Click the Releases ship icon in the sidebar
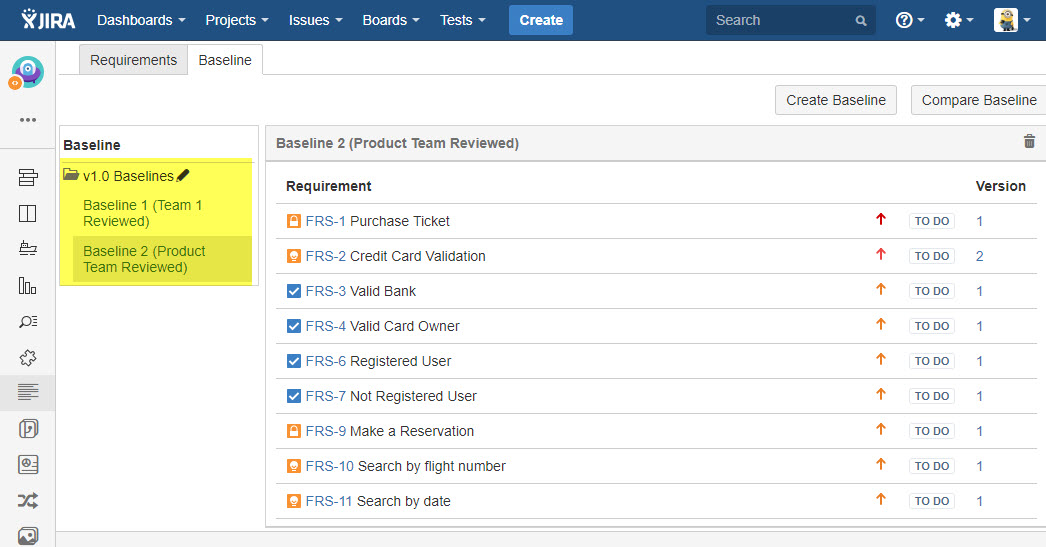This screenshot has height=547, width=1046. 28,249
